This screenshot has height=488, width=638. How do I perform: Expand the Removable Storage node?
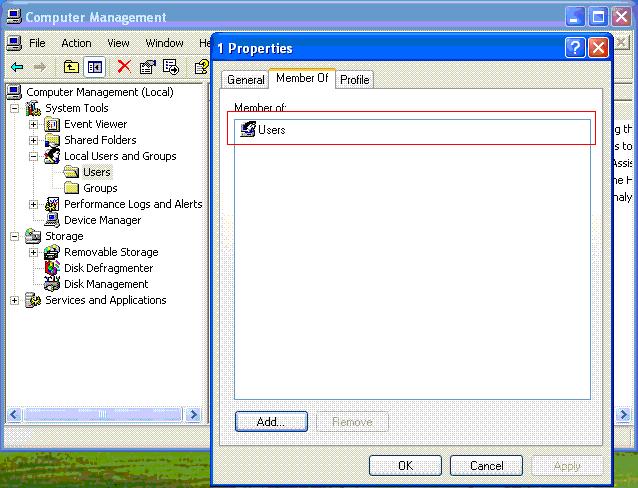pyautogui.click(x=34, y=252)
